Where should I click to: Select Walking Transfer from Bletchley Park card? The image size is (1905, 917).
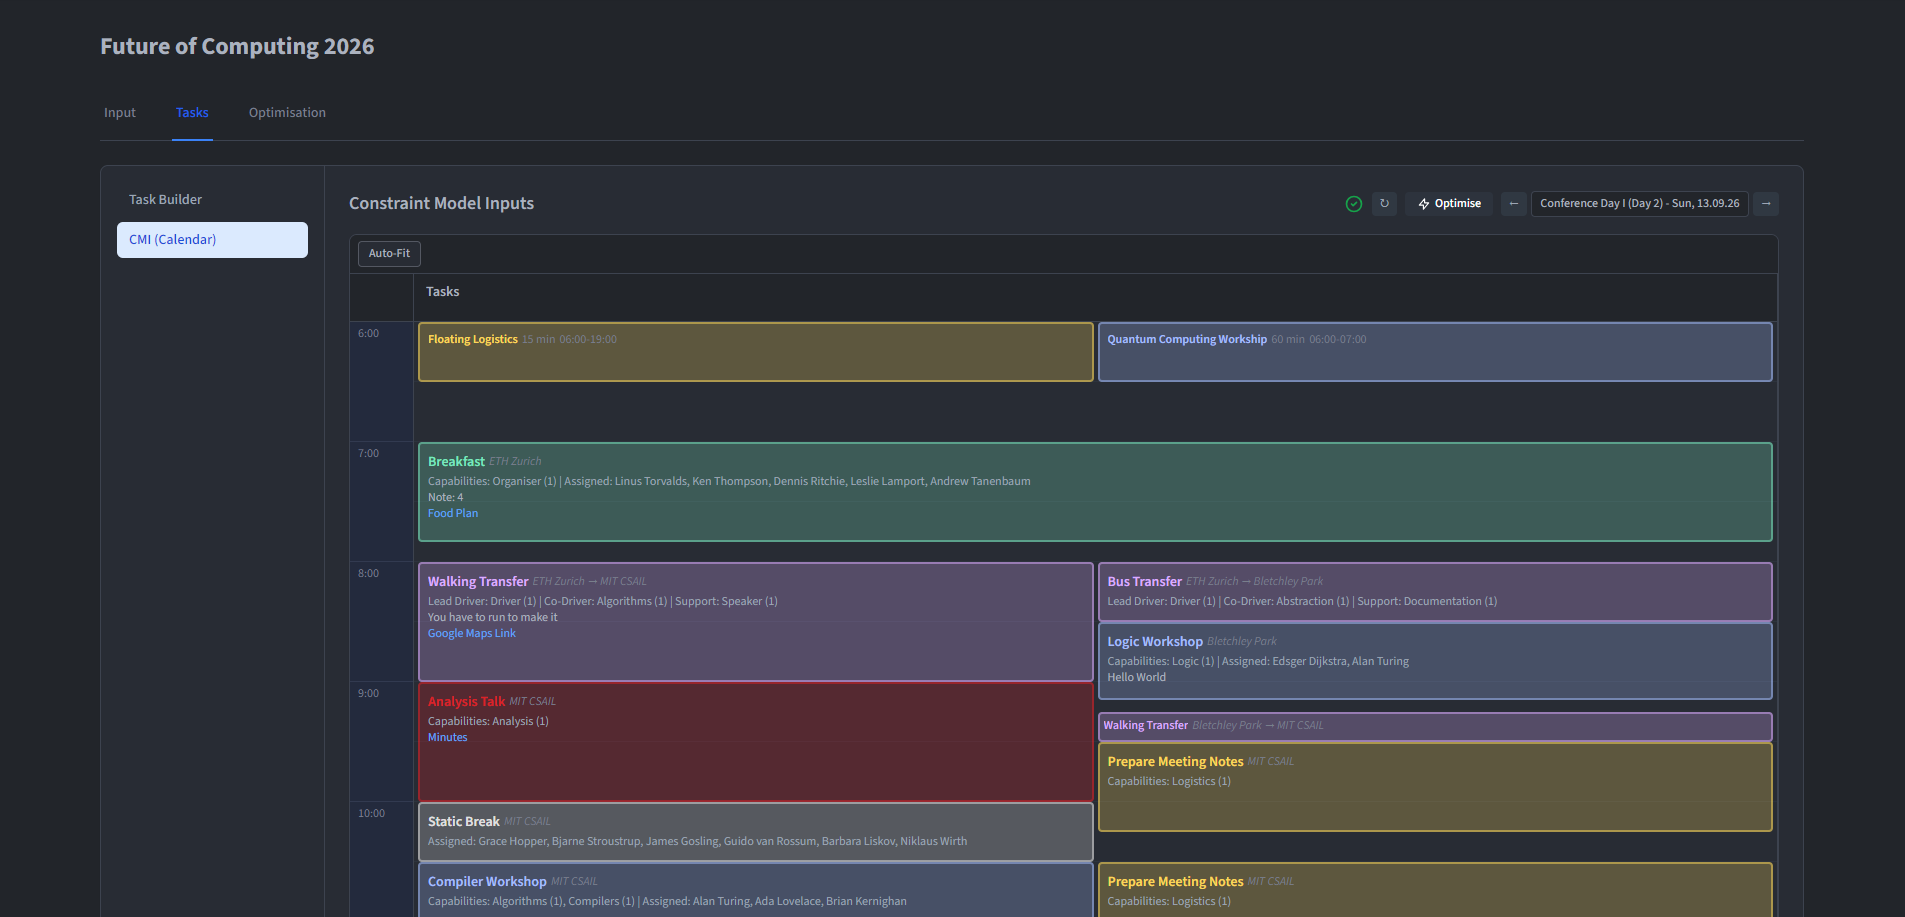coord(1435,726)
